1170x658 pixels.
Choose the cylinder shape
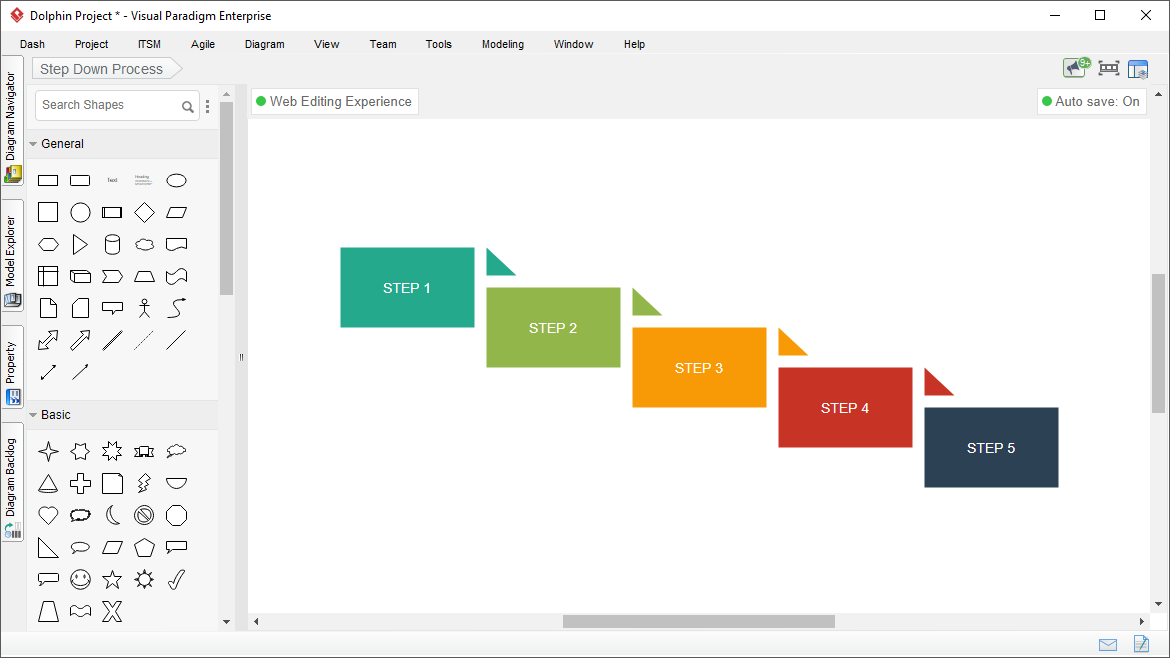tap(112, 245)
